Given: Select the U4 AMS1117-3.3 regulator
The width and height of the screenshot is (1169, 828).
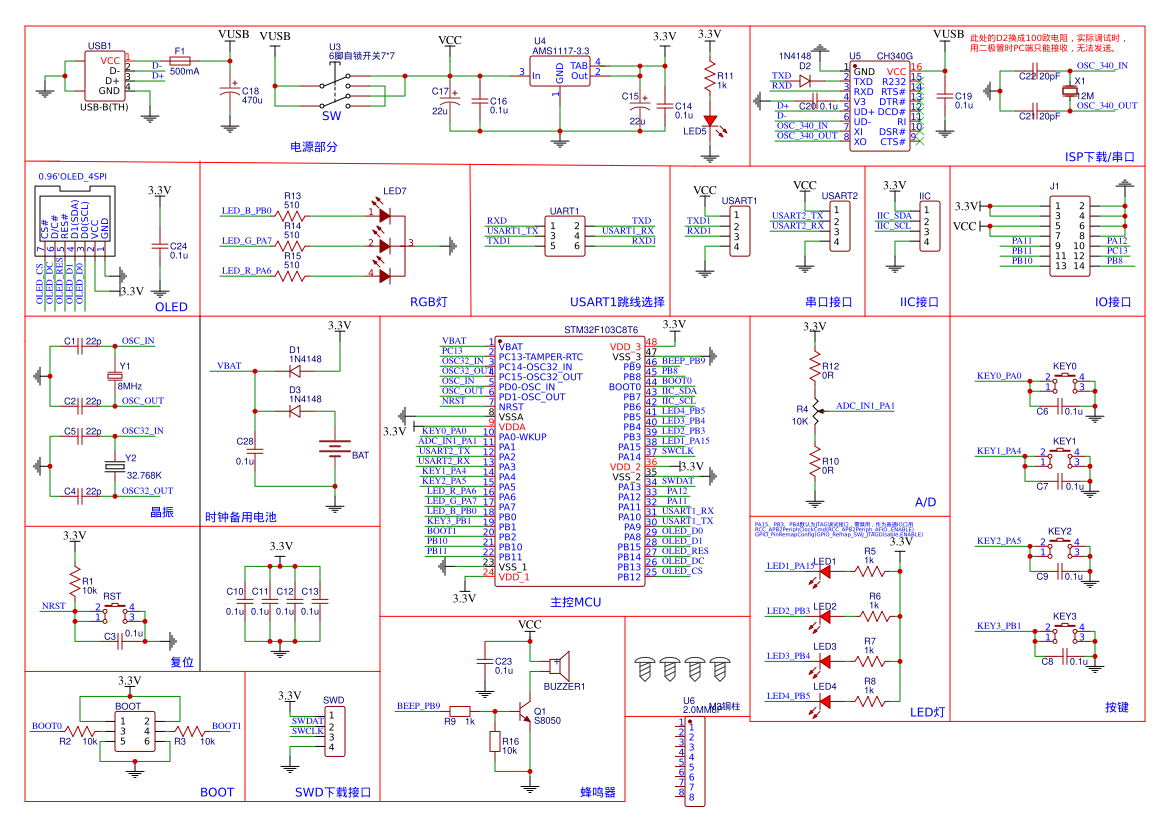Looking at the screenshot, I should (x=560, y=72).
